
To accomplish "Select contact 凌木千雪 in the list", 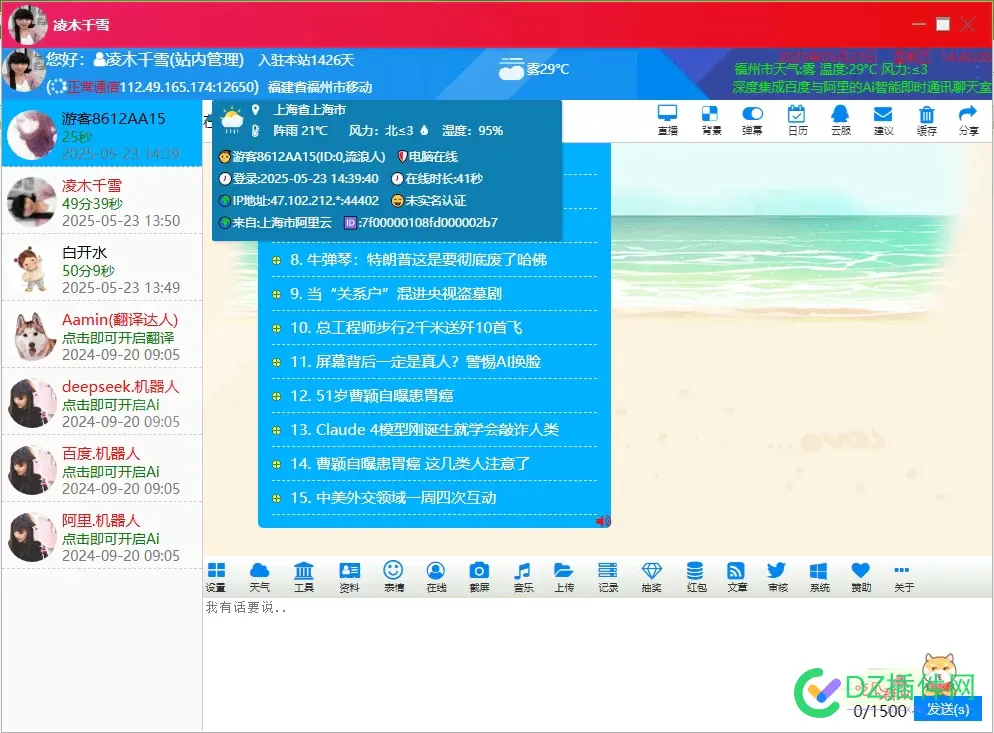I will click(x=101, y=202).
